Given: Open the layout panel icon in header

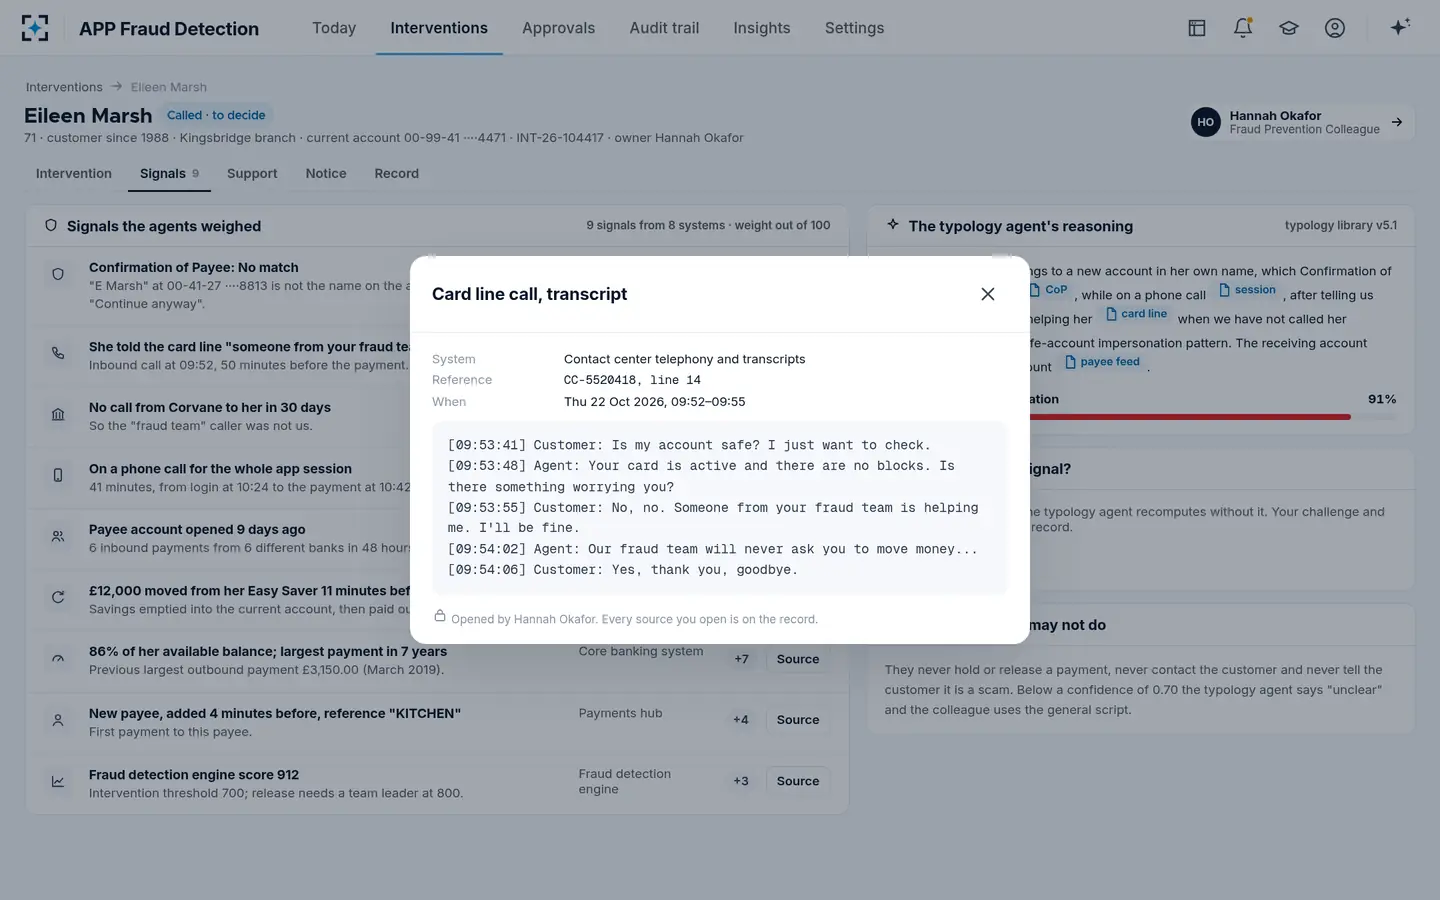Looking at the screenshot, I should [x=1197, y=28].
